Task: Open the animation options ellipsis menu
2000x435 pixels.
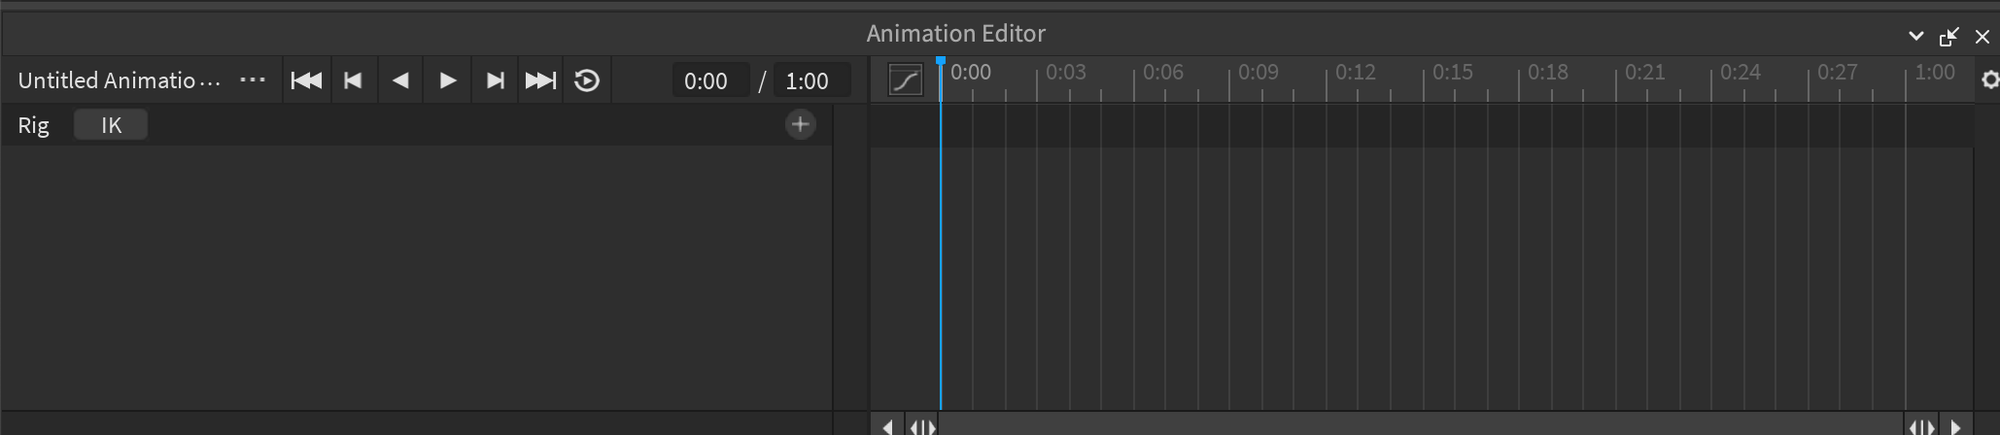Action: click(x=253, y=80)
